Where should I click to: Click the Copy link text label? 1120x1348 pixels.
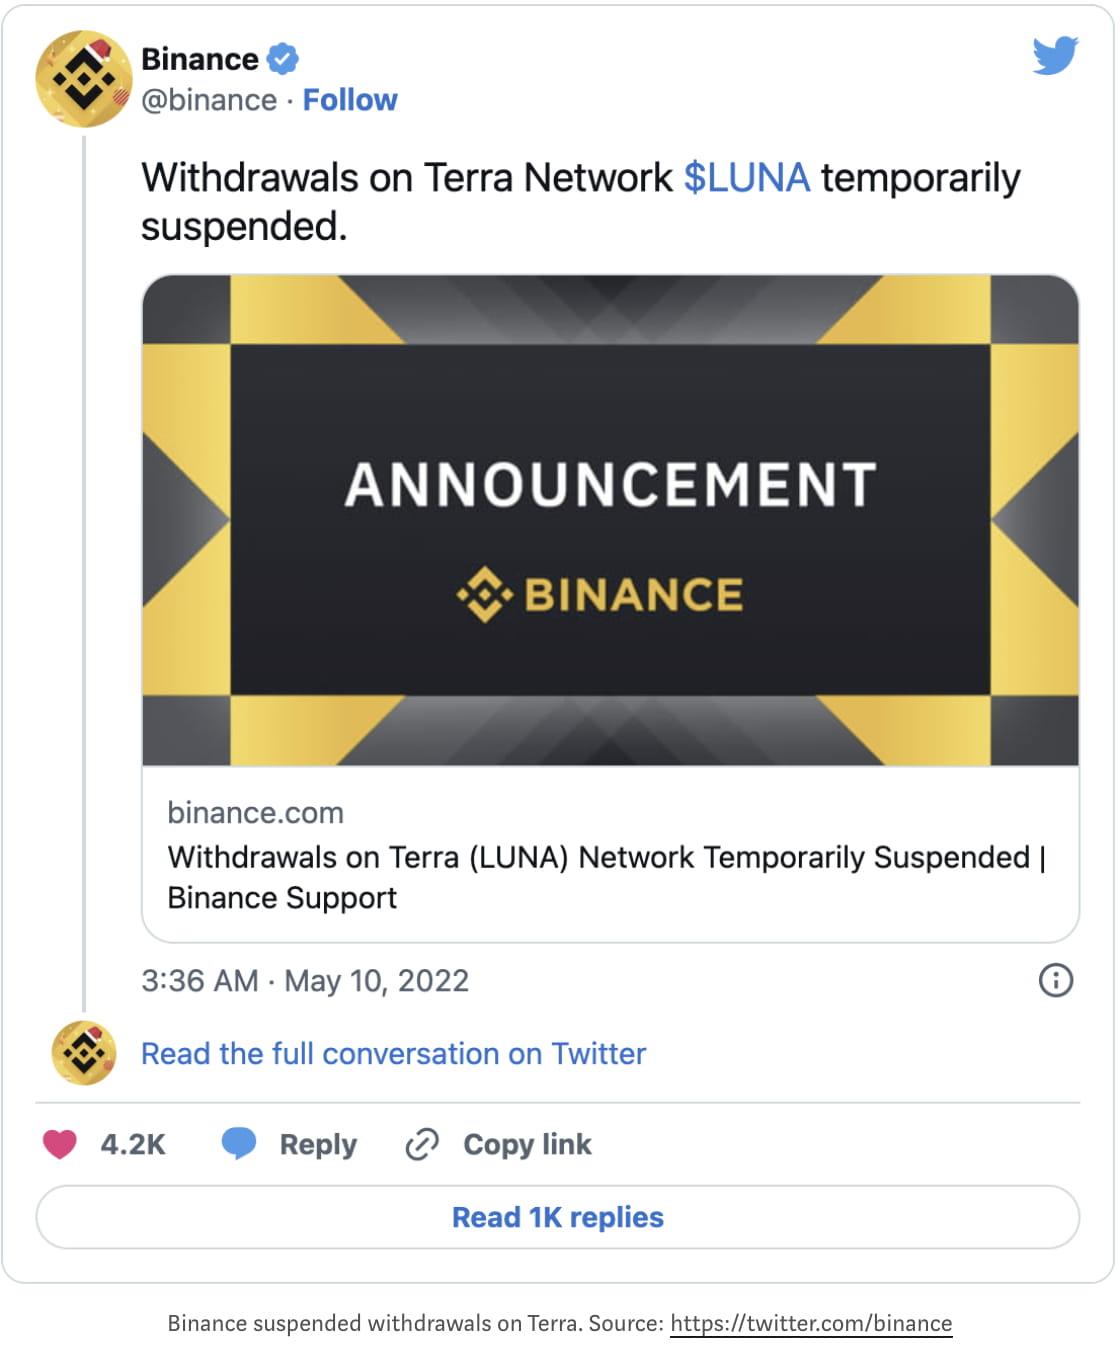(527, 1144)
